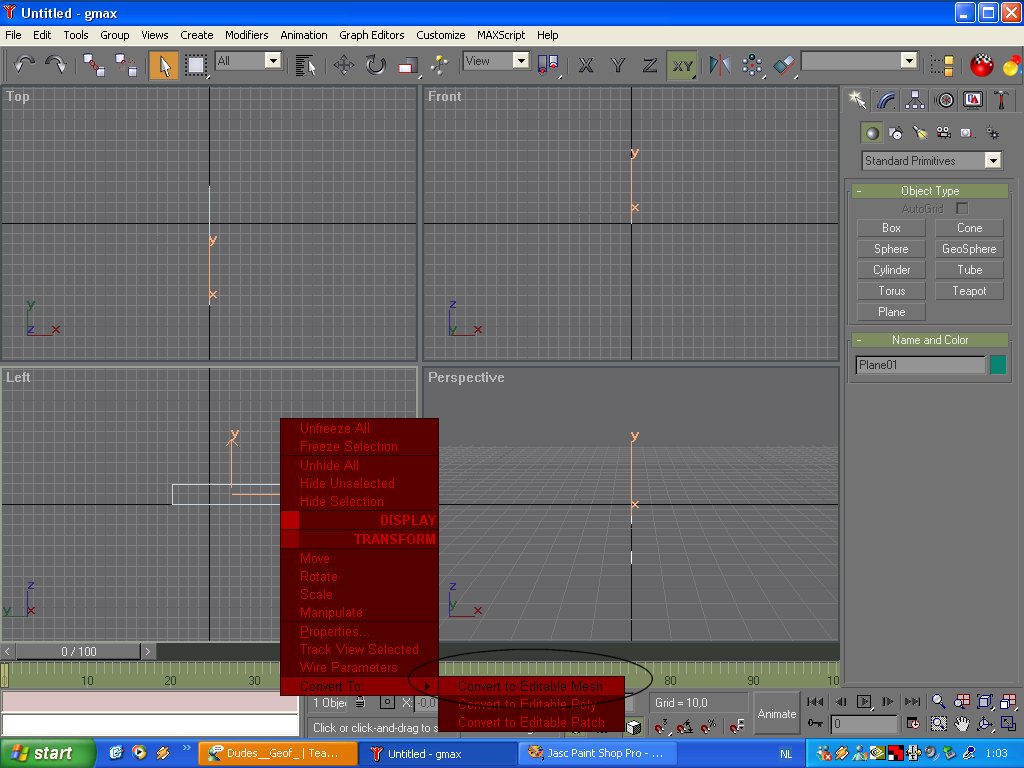
Task: Toggle the AutoGrid checkbox
Action: click(x=962, y=208)
